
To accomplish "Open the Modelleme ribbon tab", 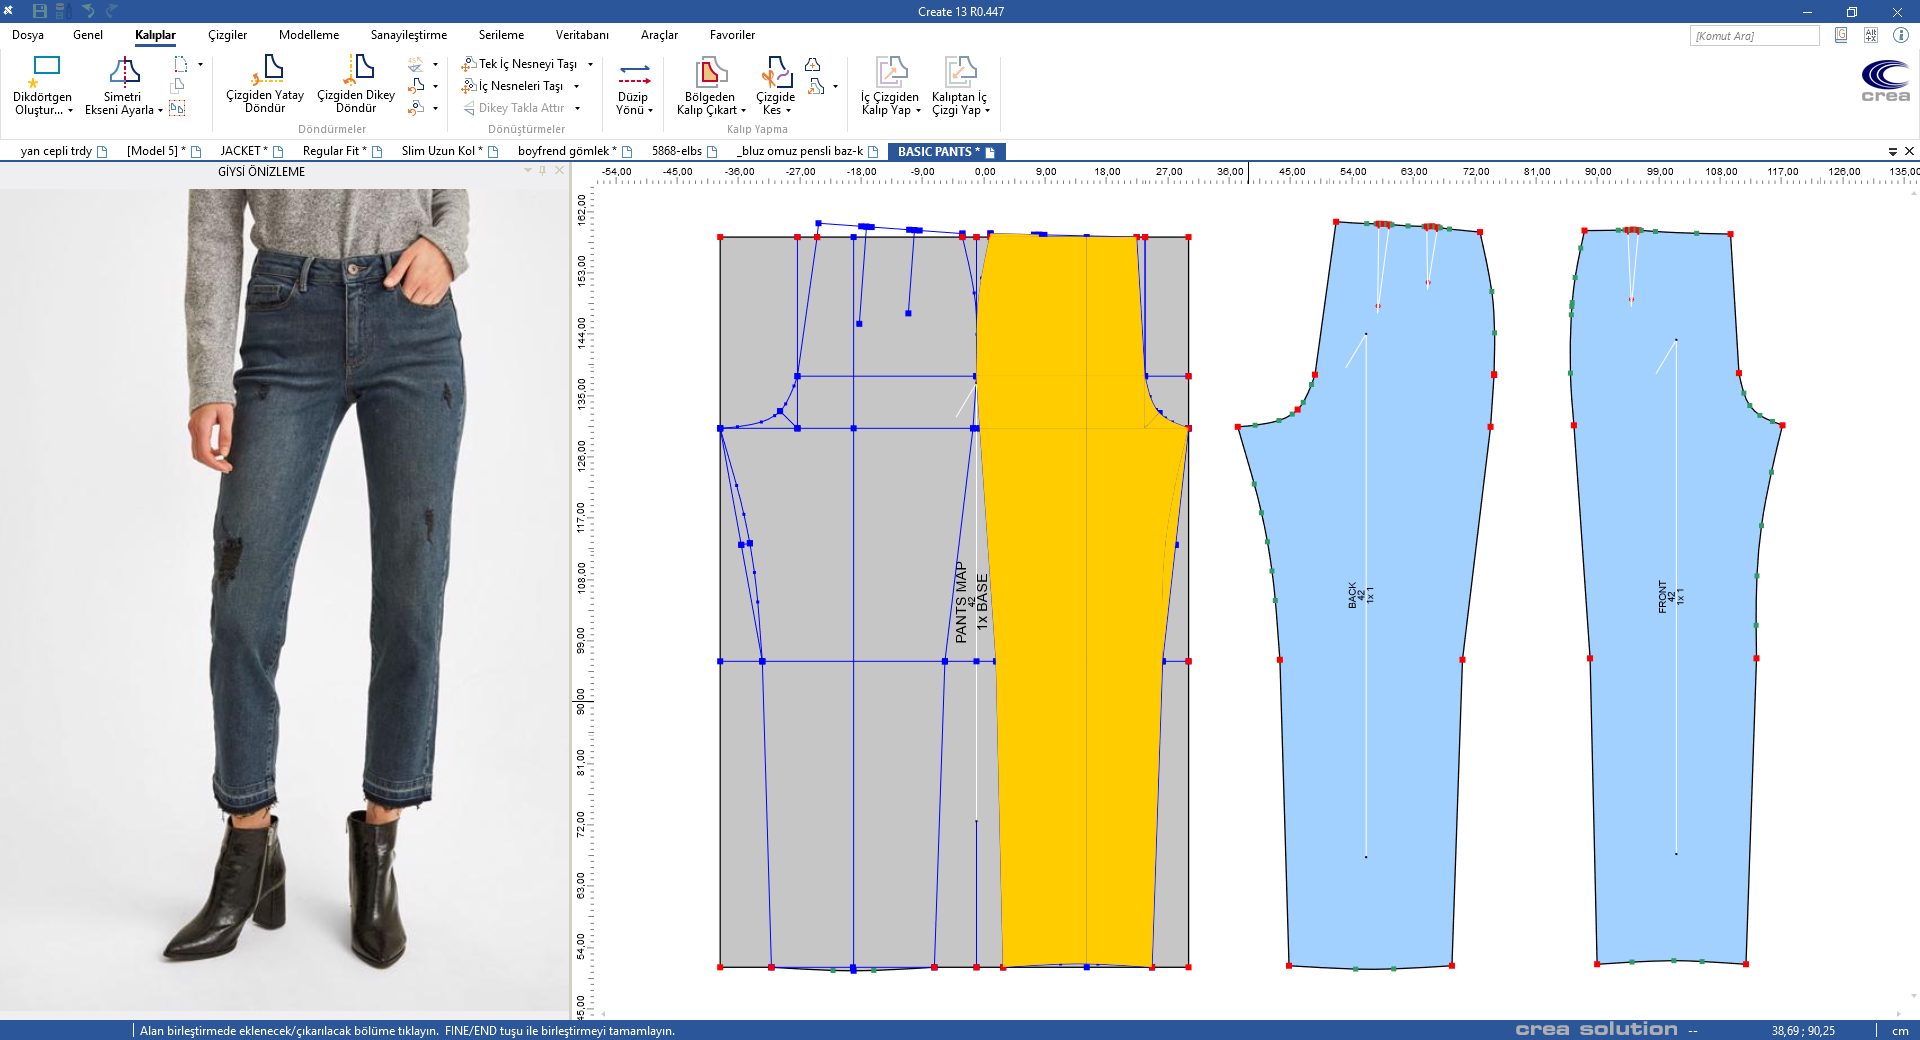I will [308, 35].
